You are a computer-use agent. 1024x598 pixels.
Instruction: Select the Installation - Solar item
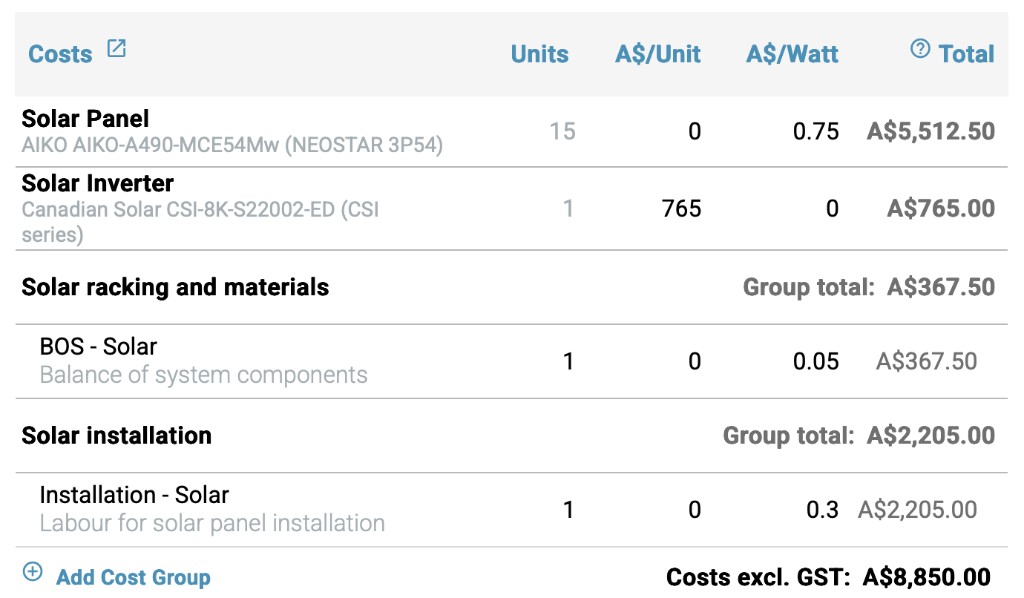pyautogui.click(x=134, y=495)
